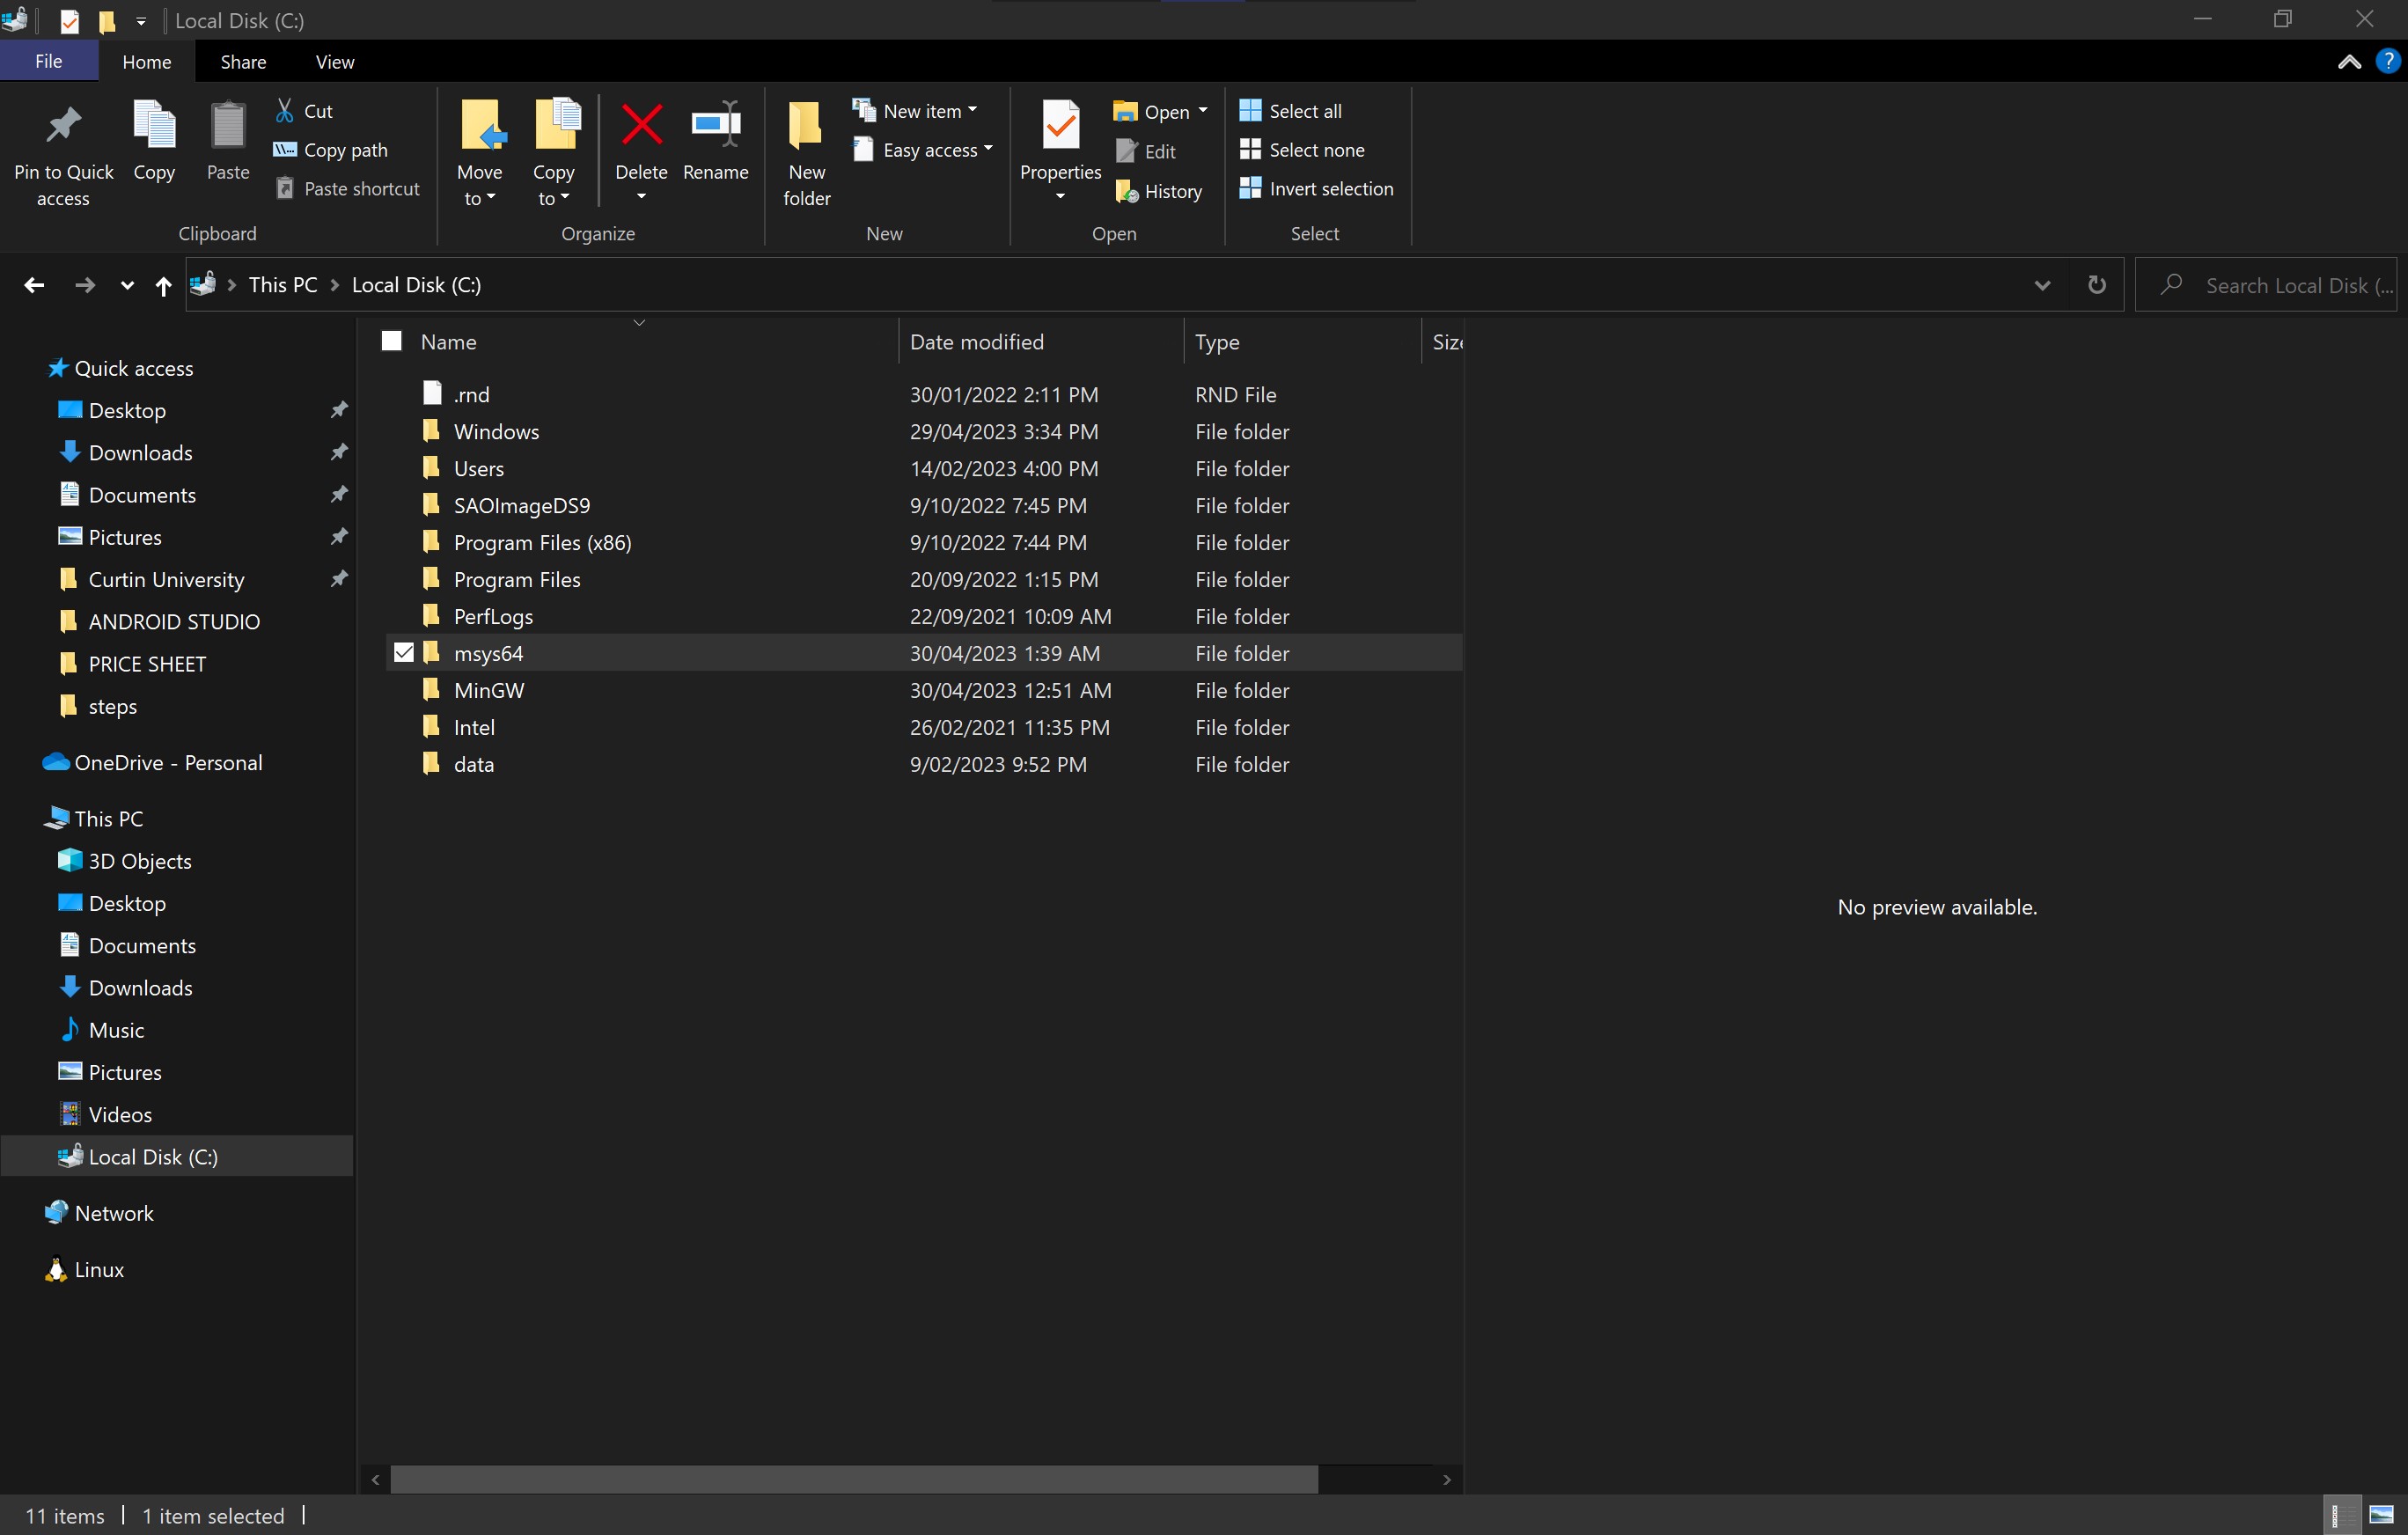This screenshot has width=2408, height=1535.
Task: Expand the address bar history dropdown
Action: click(2042, 285)
